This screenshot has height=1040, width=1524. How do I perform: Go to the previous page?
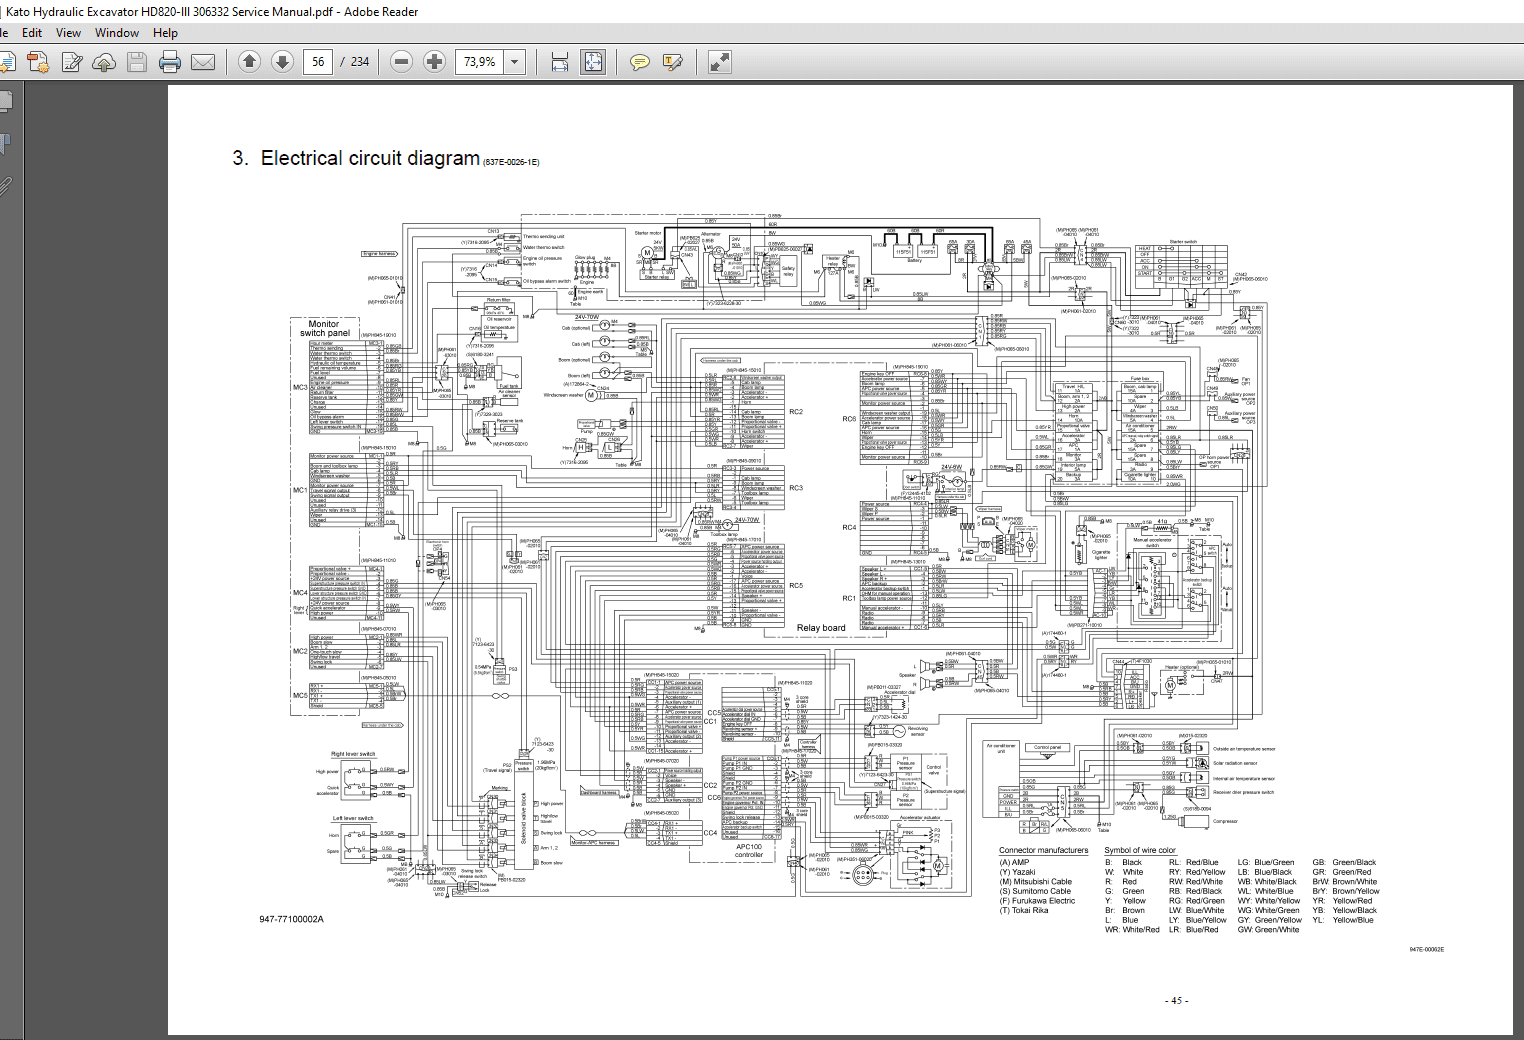tap(249, 61)
